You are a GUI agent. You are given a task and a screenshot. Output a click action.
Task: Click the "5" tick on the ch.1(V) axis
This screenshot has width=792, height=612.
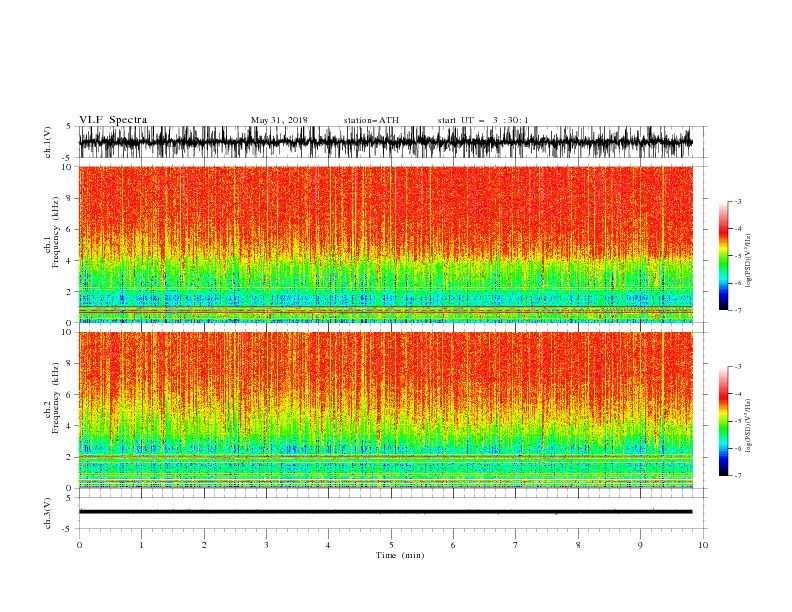69,126
